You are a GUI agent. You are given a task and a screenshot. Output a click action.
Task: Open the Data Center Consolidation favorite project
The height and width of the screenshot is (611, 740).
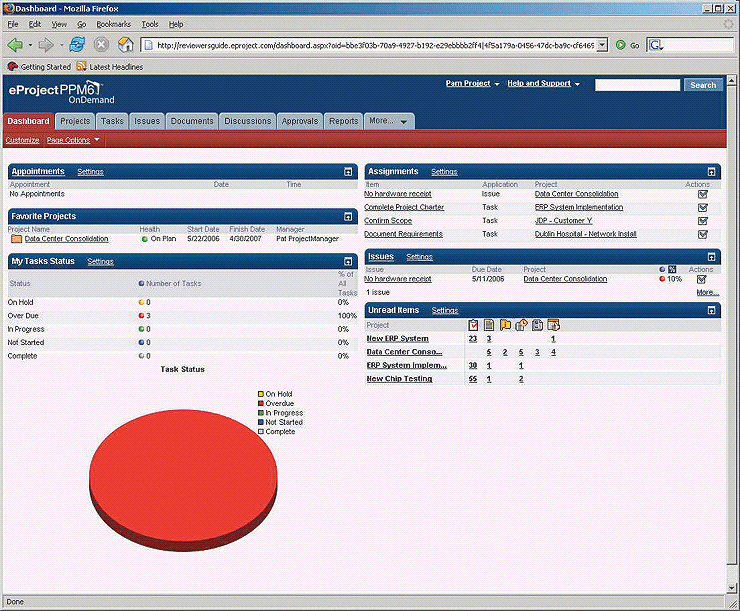tap(67, 239)
